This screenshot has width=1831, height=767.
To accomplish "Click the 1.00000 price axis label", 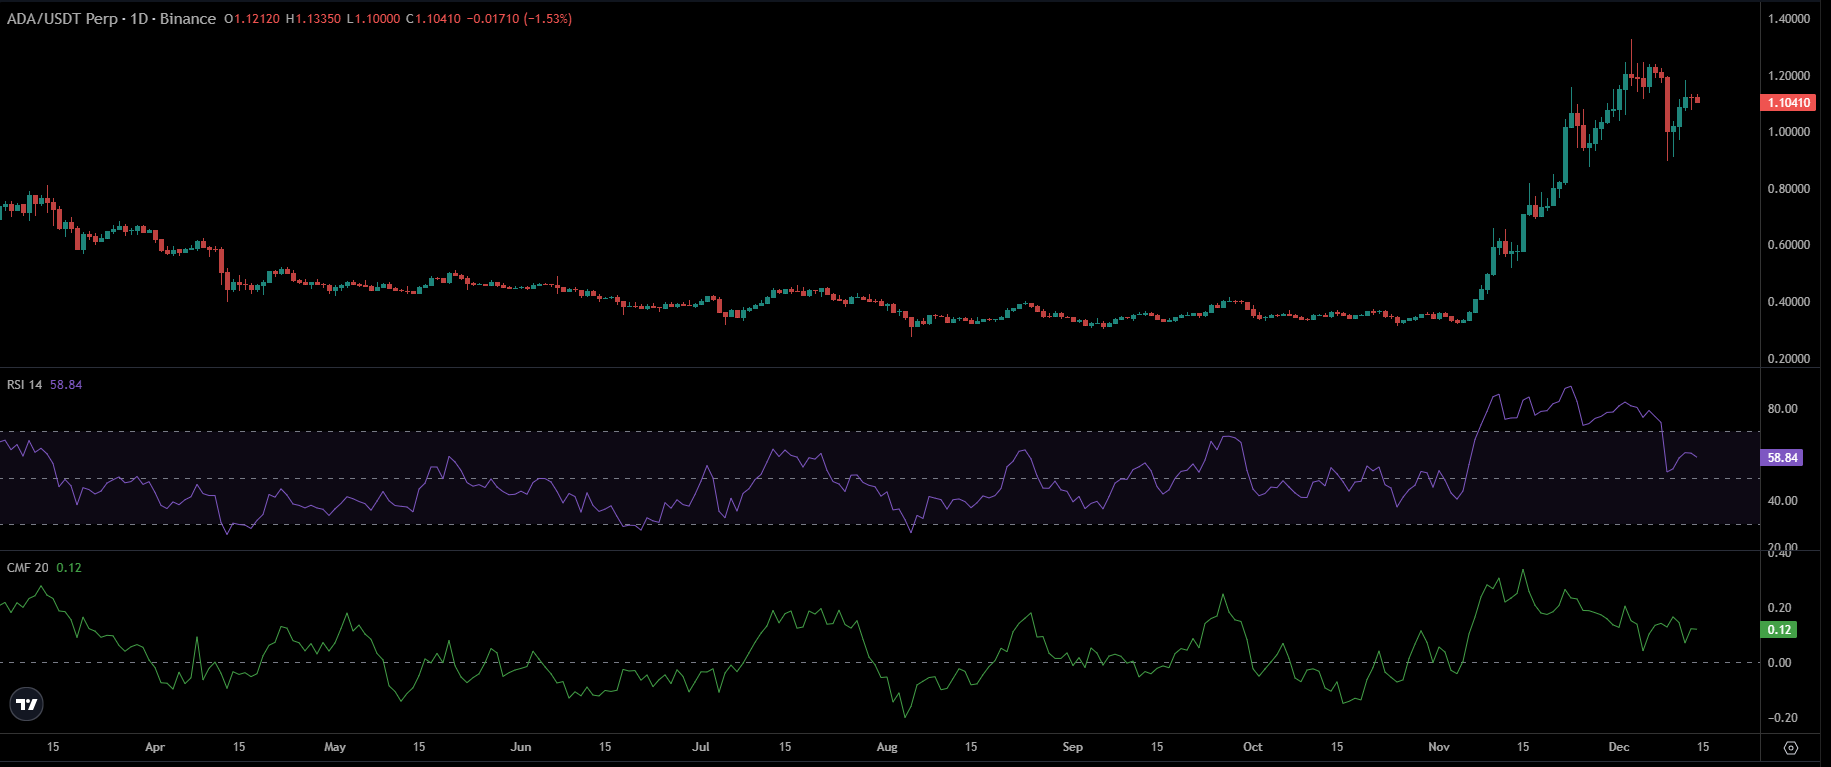I will pyautogui.click(x=1789, y=132).
